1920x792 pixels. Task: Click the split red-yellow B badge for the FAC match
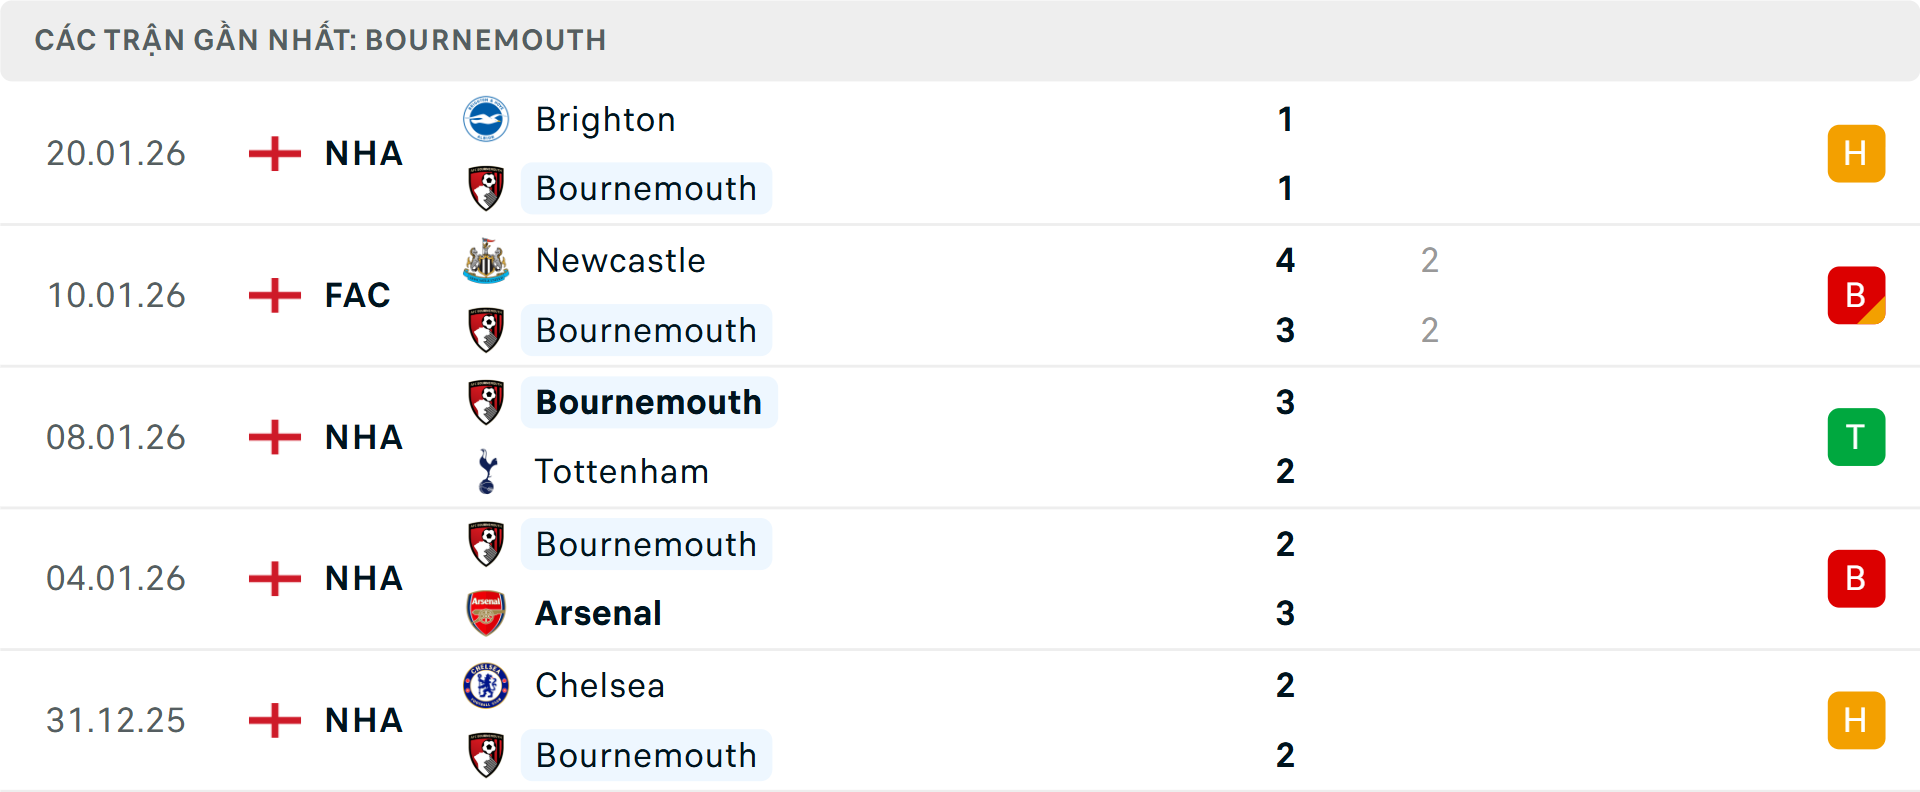click(1856, 295)
